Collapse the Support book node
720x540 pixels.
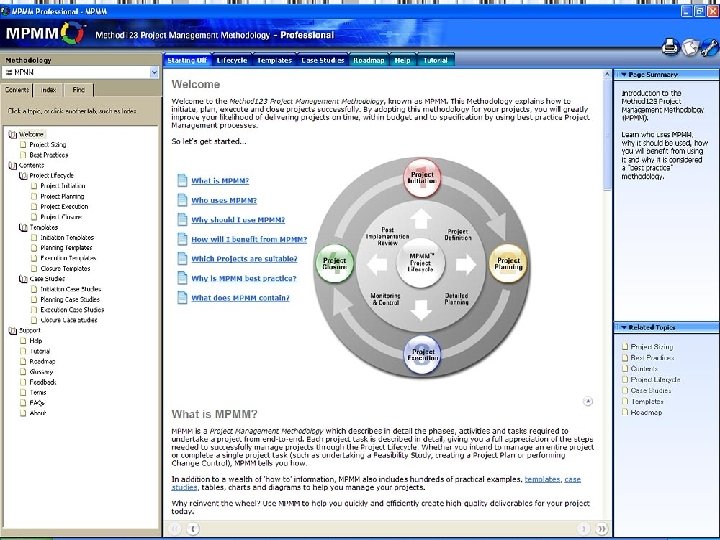(x=12, y=331)
